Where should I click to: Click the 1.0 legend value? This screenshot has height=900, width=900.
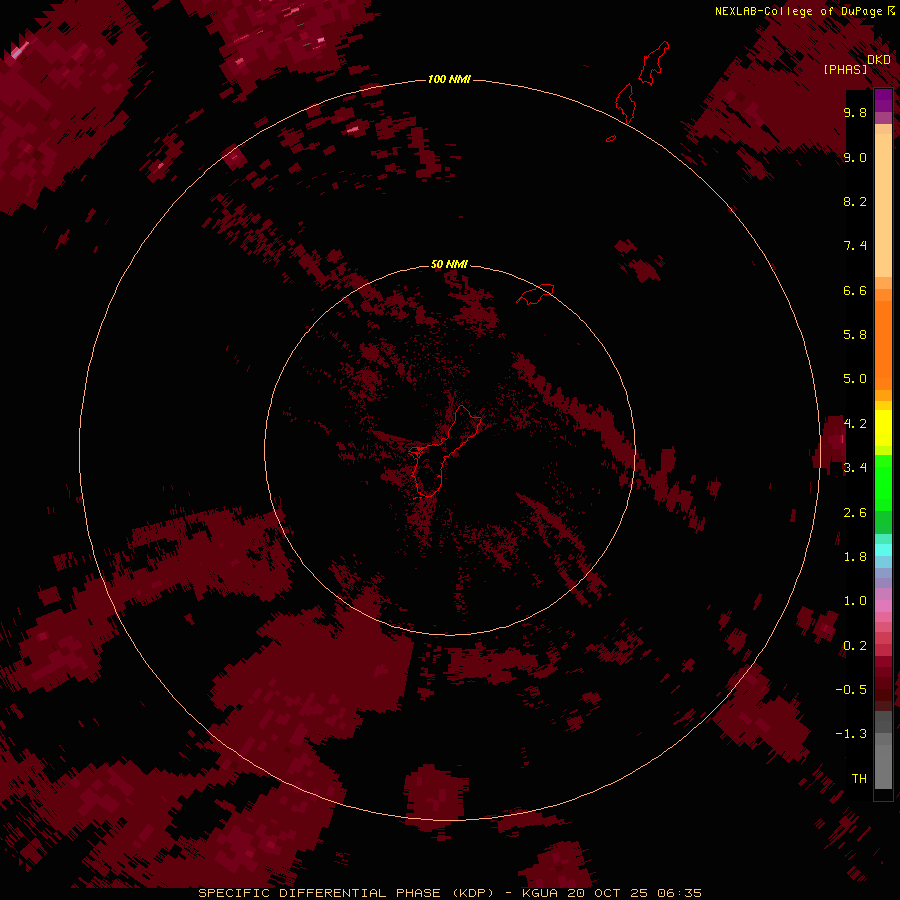click(855, 601)
